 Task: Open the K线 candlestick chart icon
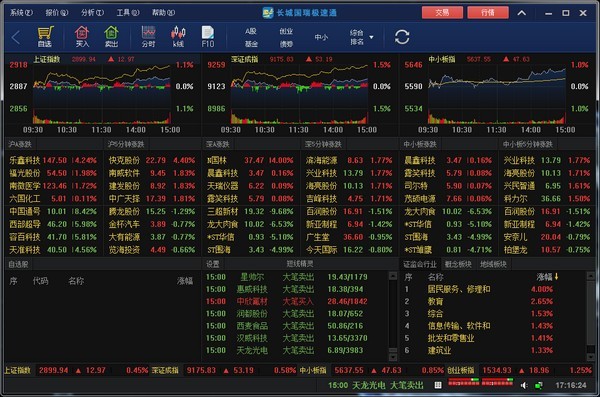pos(178,37)
